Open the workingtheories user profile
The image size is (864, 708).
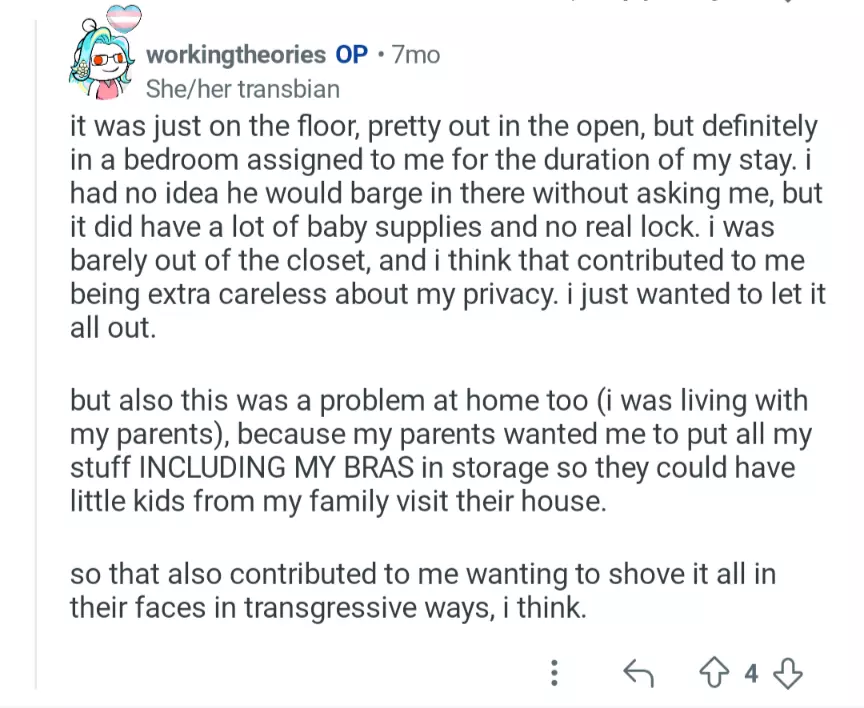236,54
